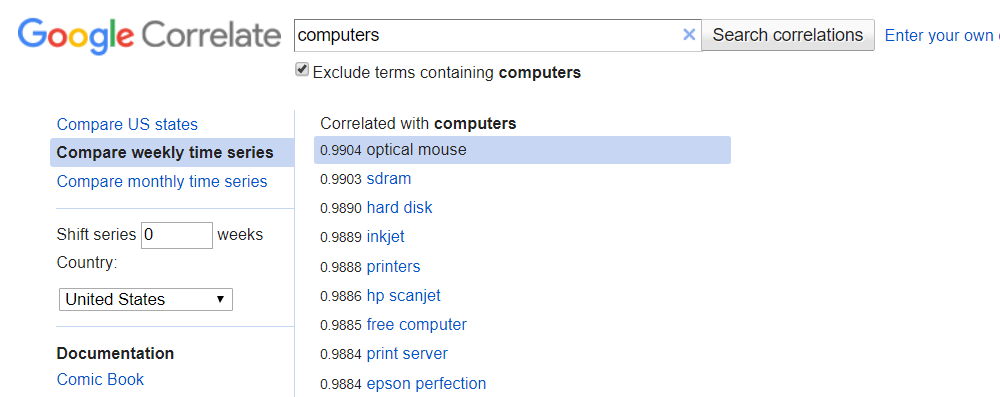Open the hard disk correlation

coord(399,207)
